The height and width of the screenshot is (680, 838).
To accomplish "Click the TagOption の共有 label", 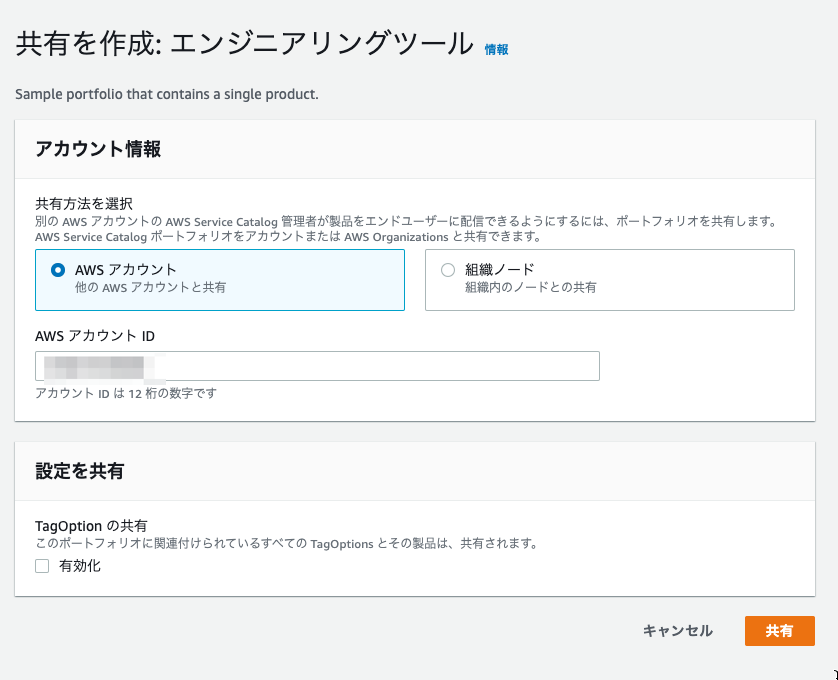I will 91,526.
